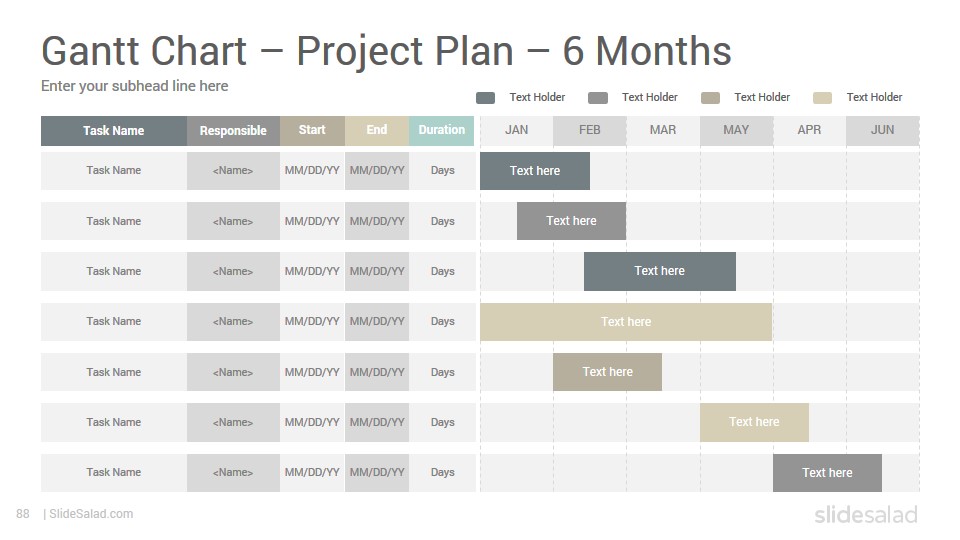This screenshot has height=540, width=960.
Task: Select the beige legend color swatch
Action: pyautogui.click(x=822, y=98)
